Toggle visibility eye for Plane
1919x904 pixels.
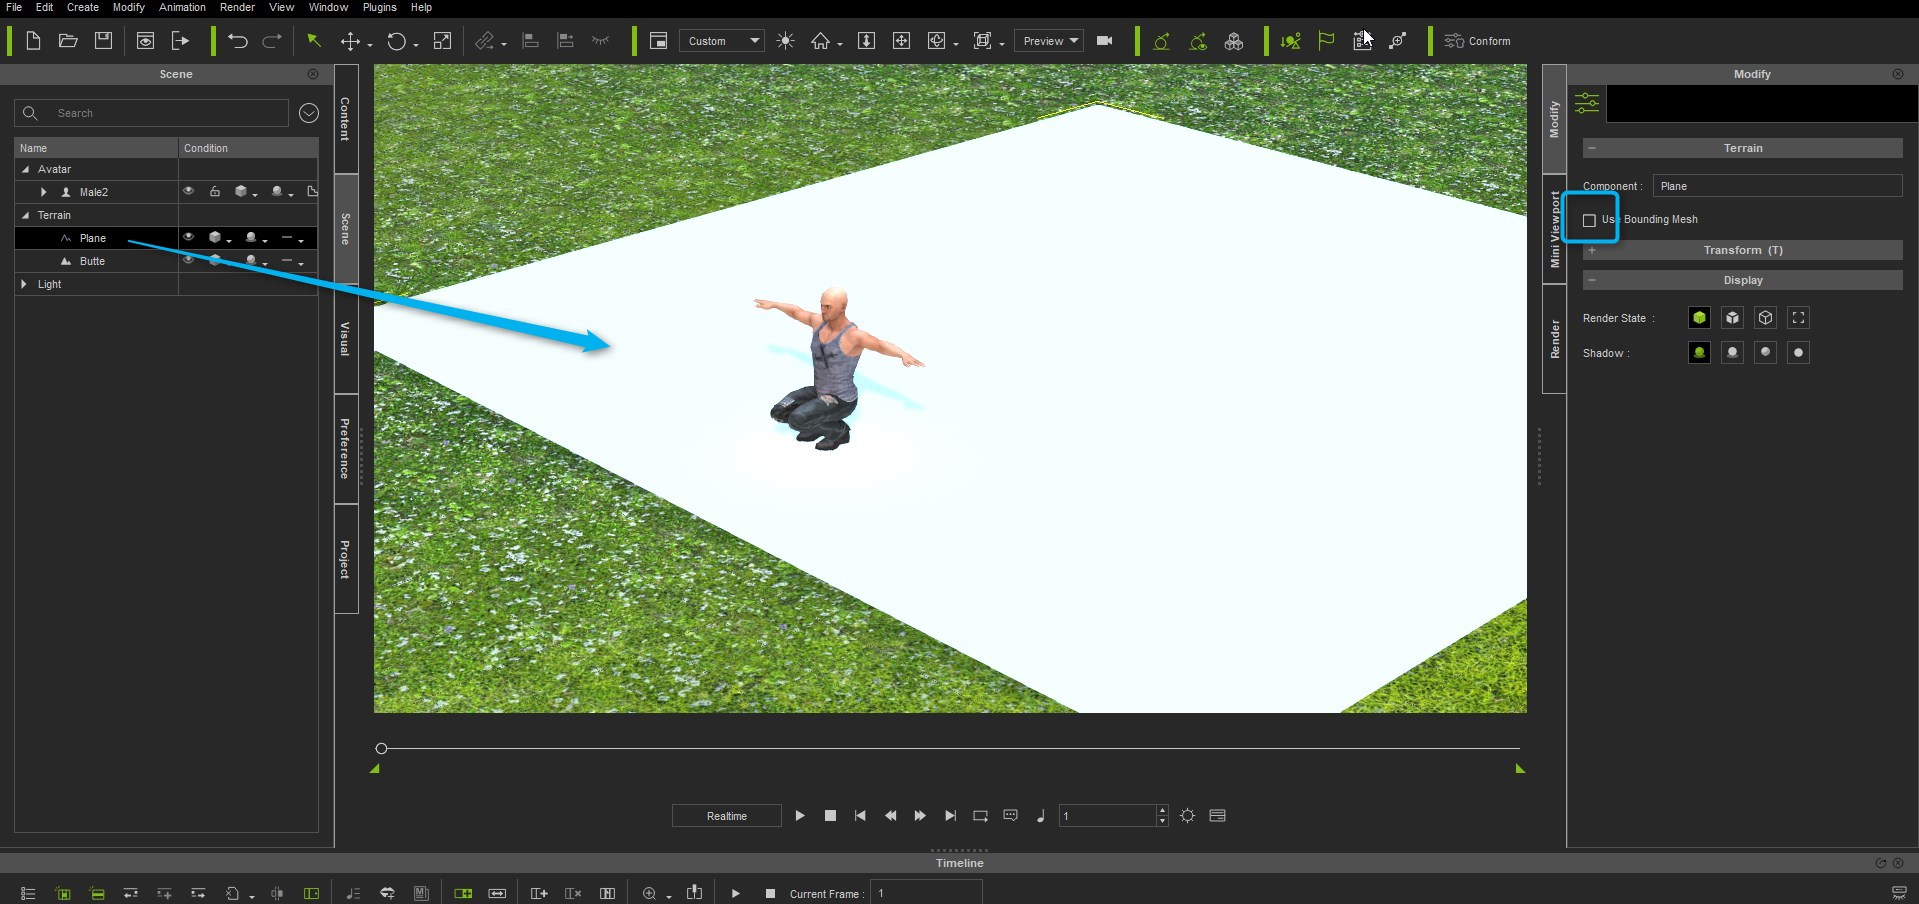click(188, 237)
